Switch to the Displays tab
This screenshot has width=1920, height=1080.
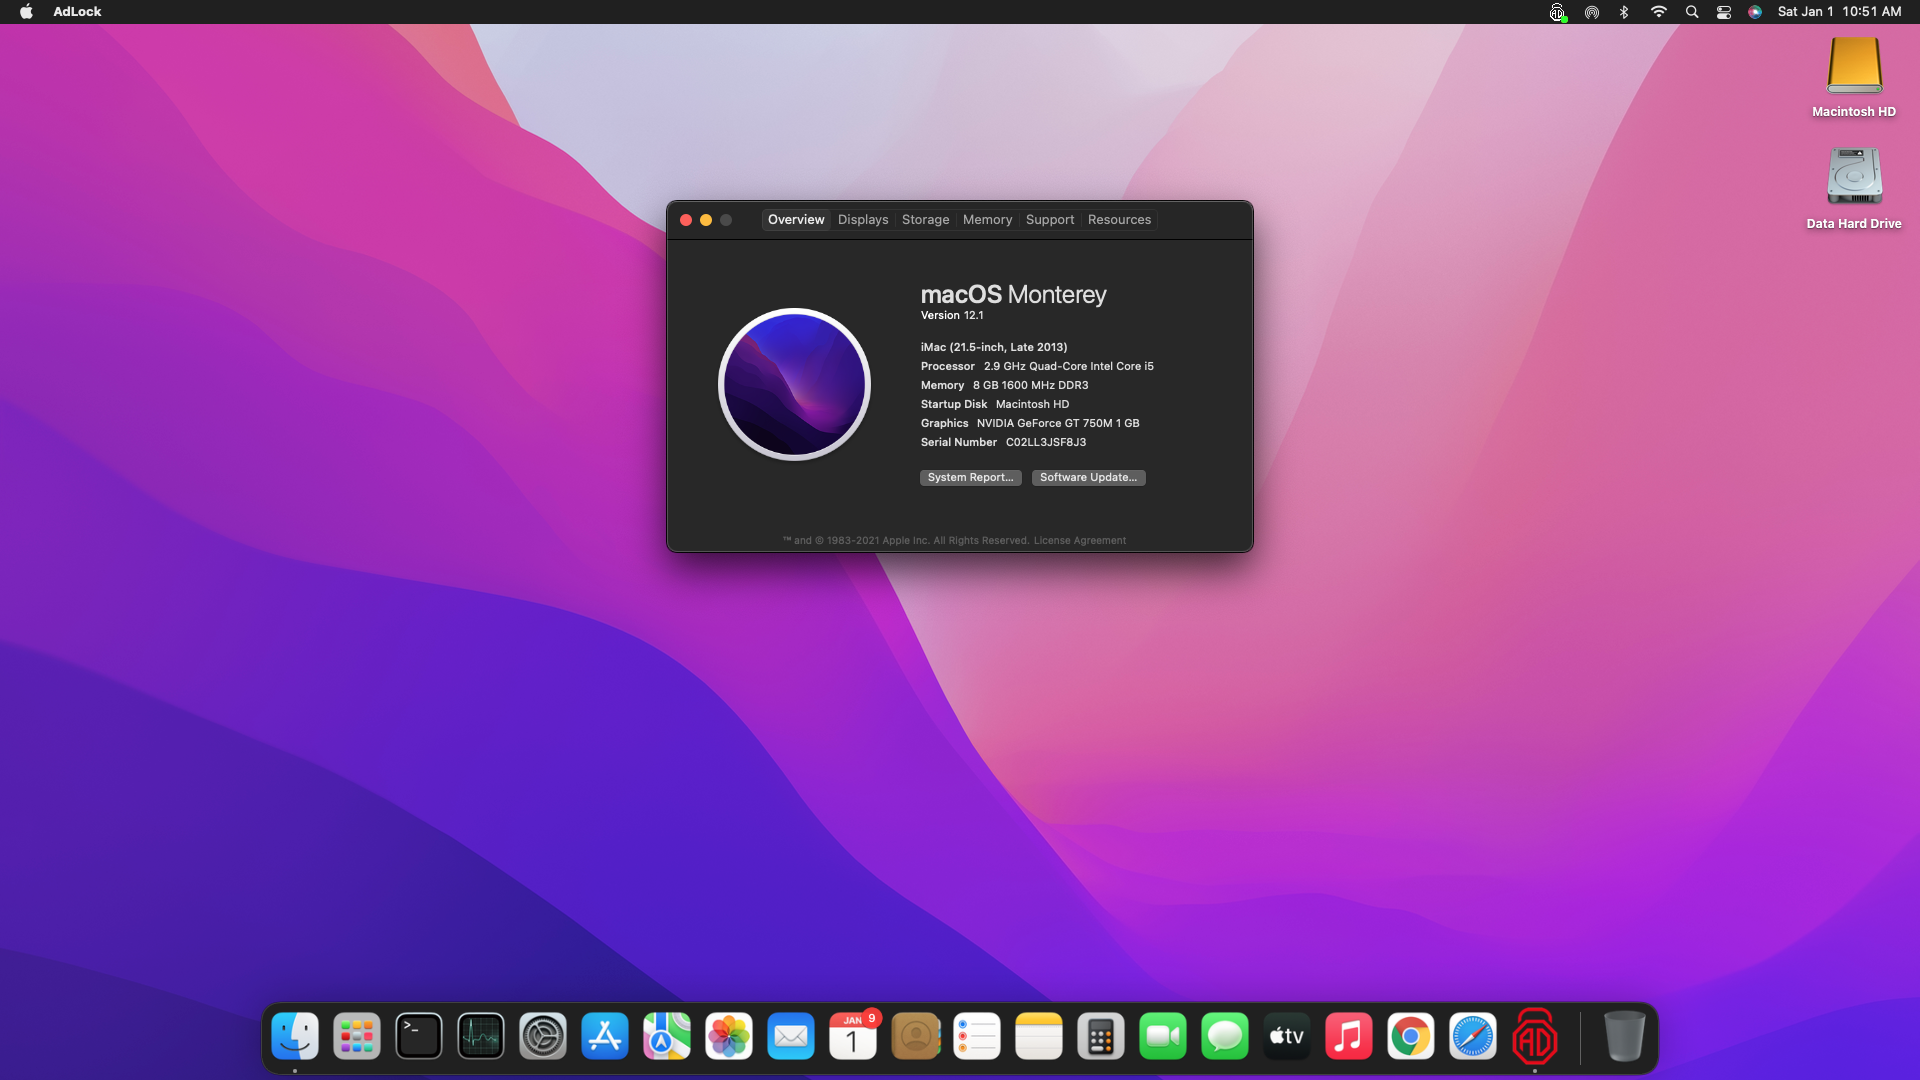point(862,220)
